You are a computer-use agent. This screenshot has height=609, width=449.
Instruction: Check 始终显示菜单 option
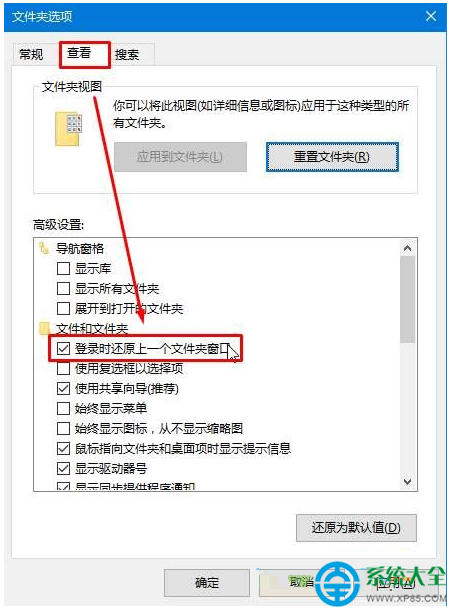click(x=63, y=408)
